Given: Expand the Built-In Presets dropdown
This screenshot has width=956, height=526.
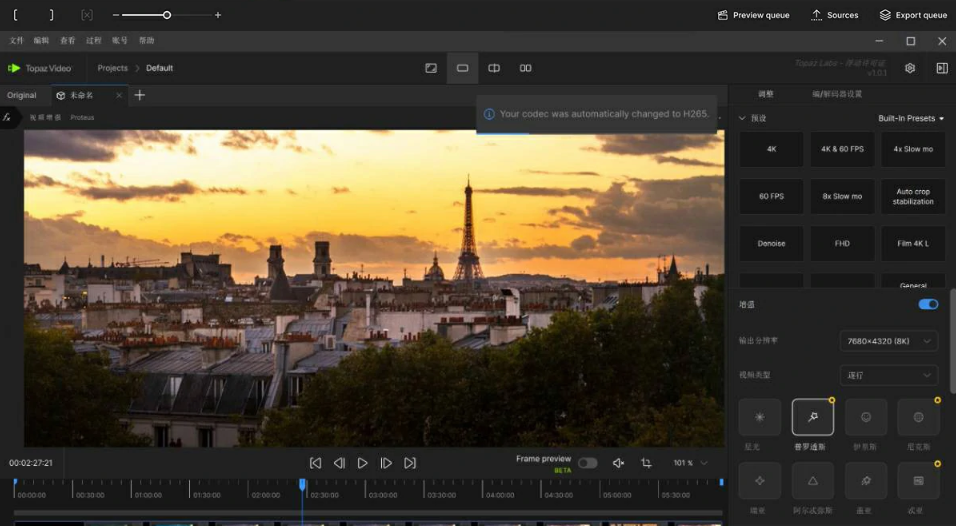Looking at the screenshot, I should click(911, 118).
